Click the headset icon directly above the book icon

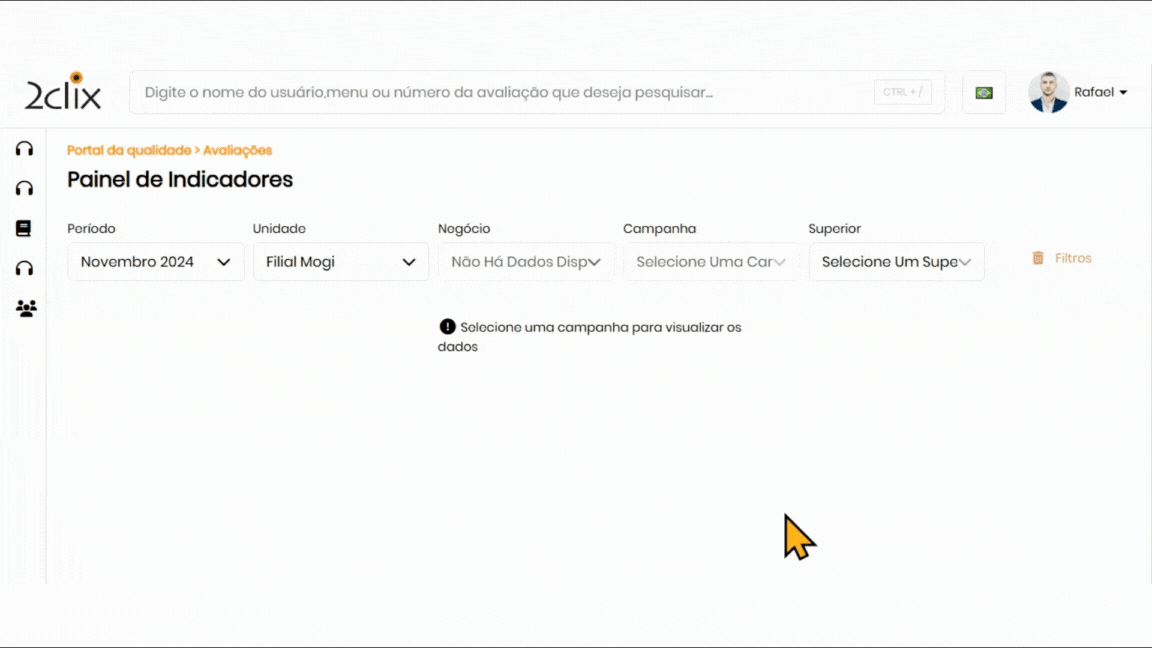click(25, 188)
